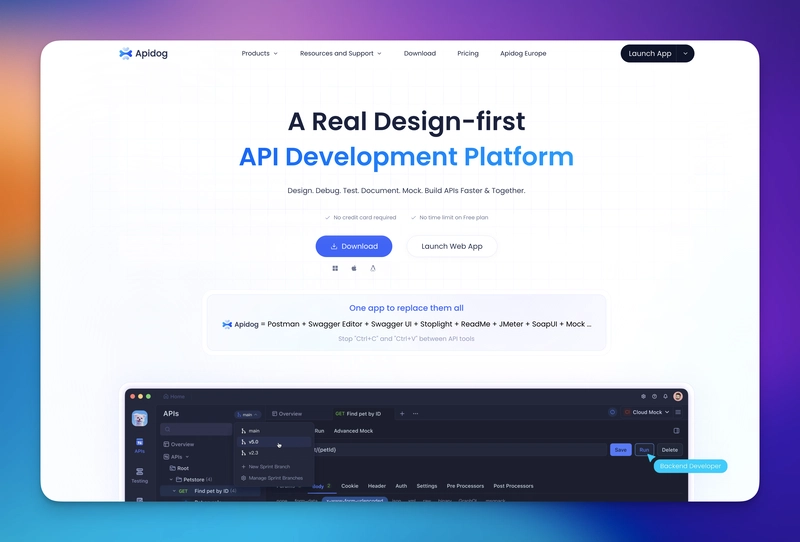Click the user avatar in the app header
The height and width of the screenshot is (542, 800).
[678, 396]
